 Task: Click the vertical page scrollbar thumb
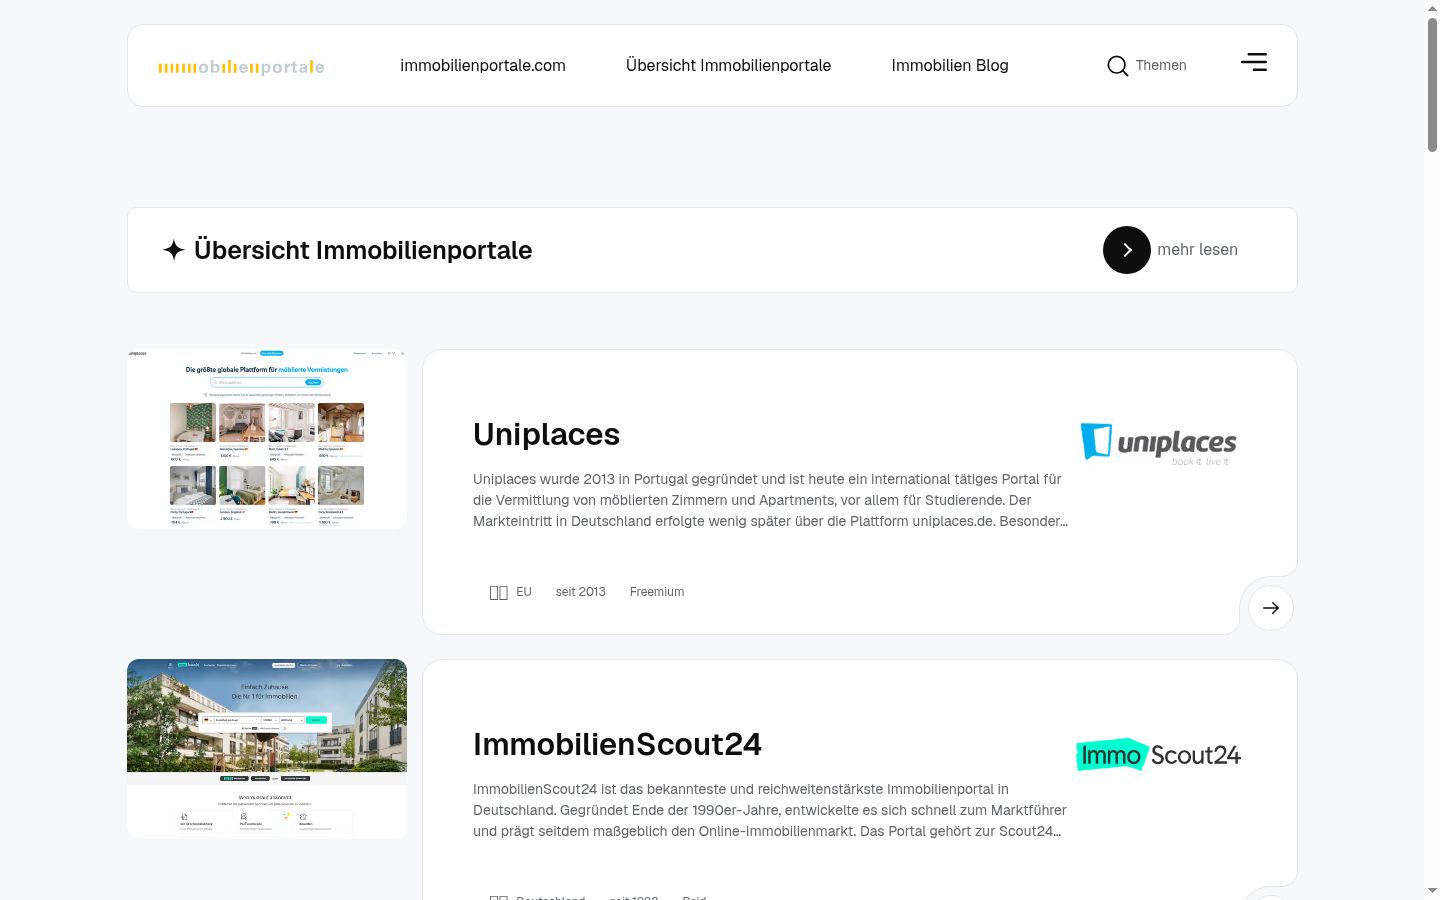tap(1432, 84)
